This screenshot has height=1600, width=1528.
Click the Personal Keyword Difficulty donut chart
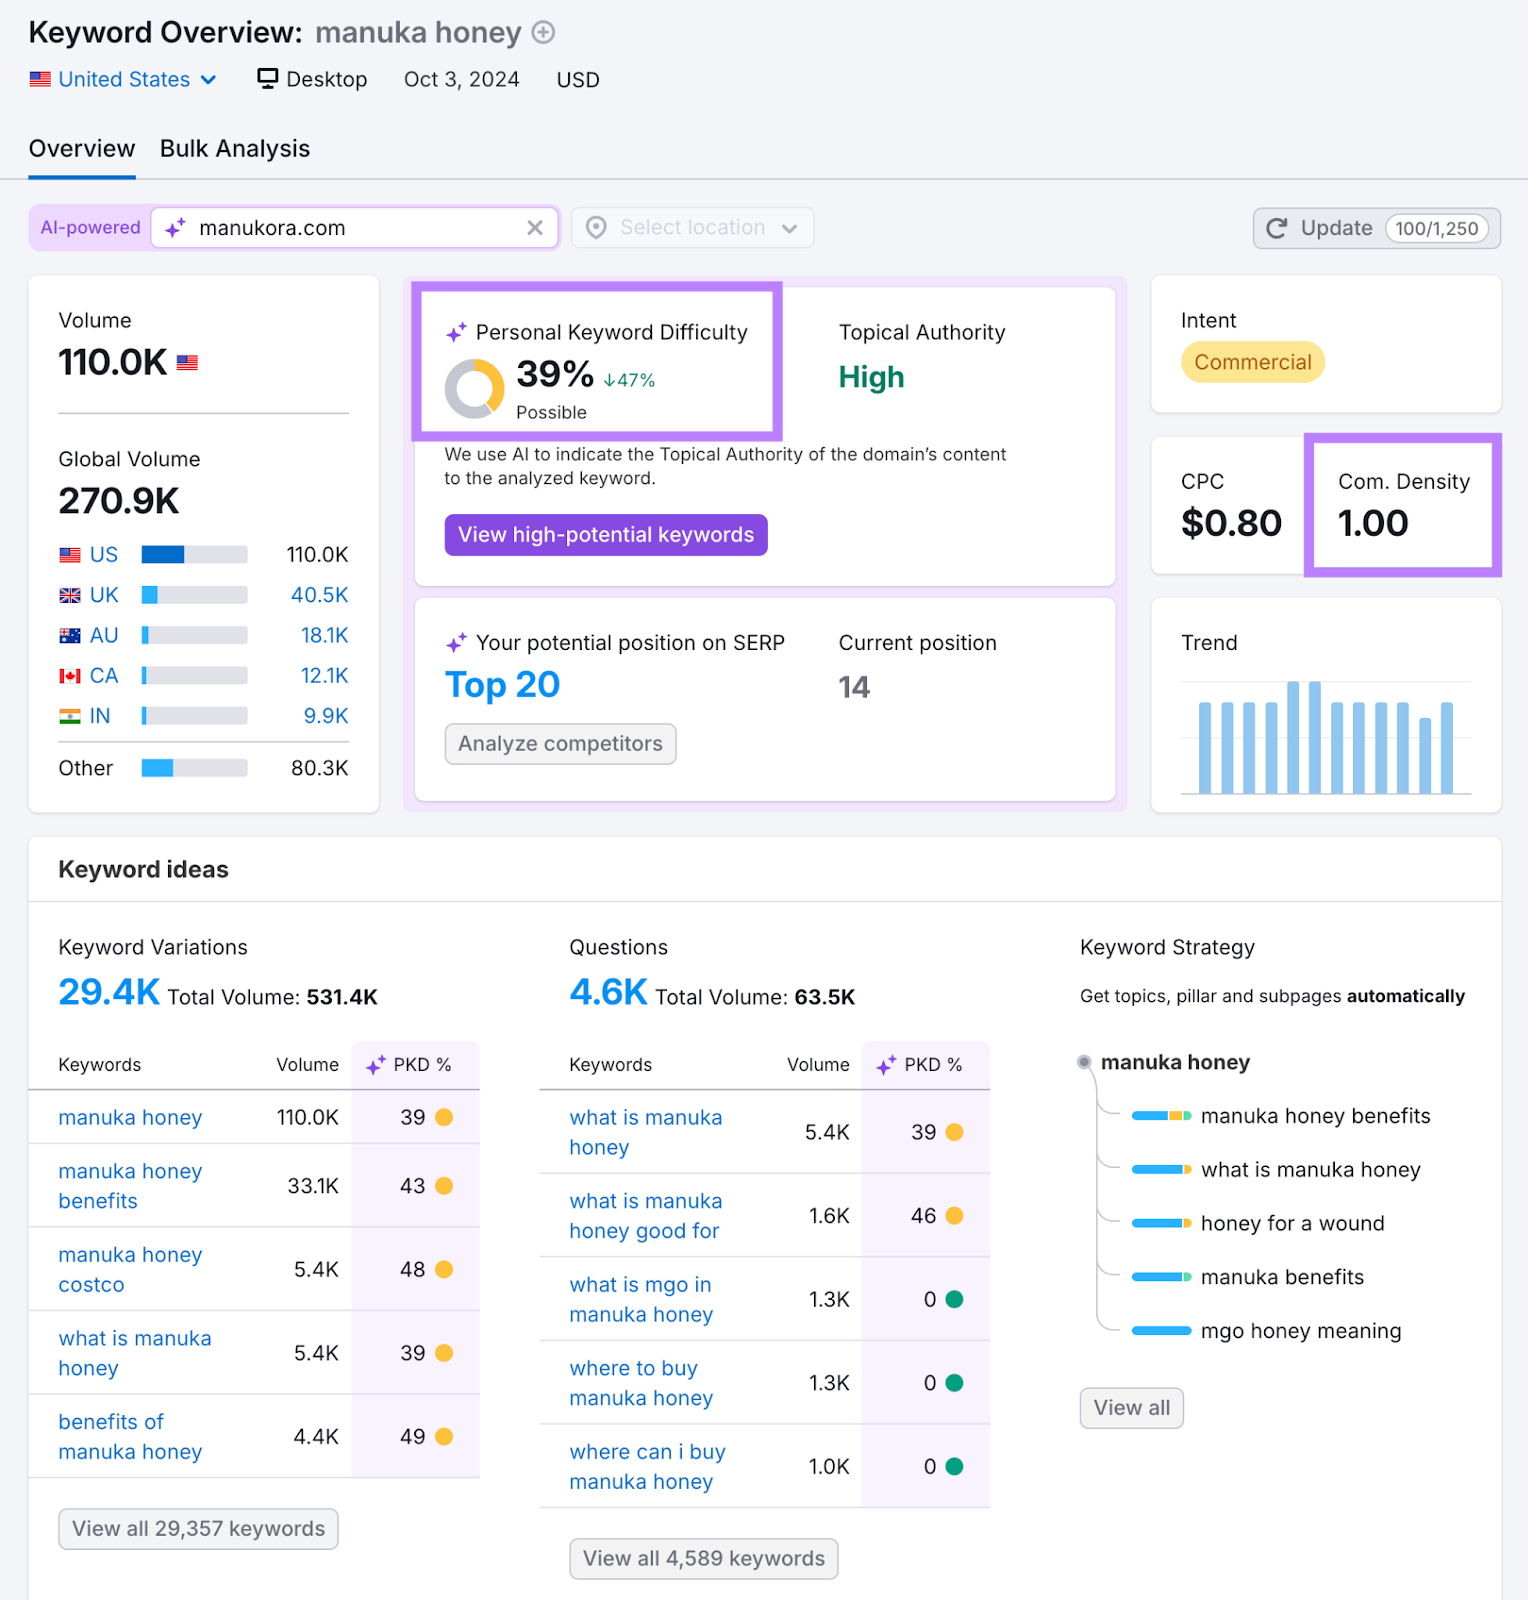click(x=474, y=389)
